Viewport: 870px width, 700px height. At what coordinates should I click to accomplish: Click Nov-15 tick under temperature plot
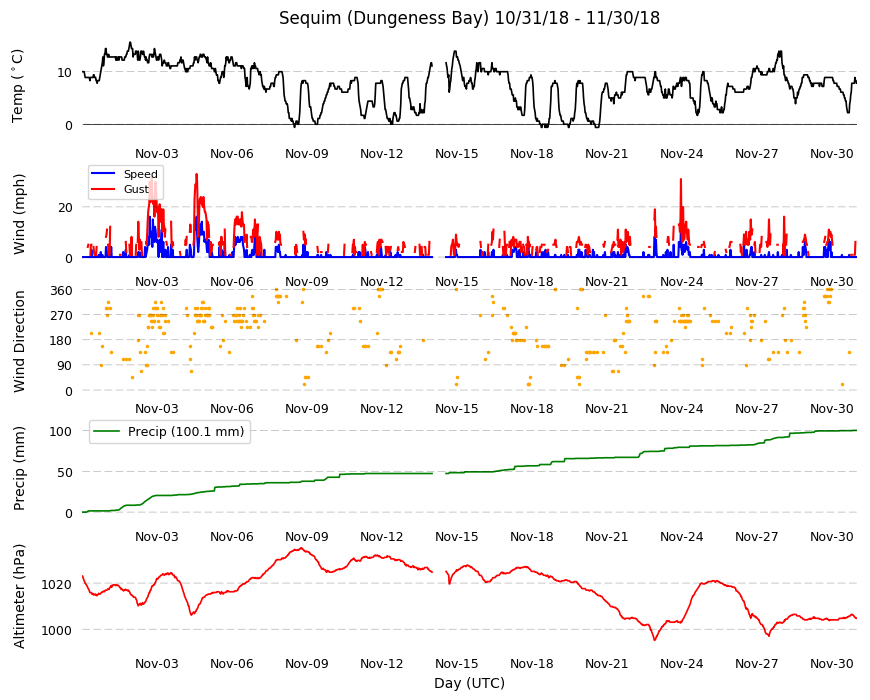(x=457, y=154)
